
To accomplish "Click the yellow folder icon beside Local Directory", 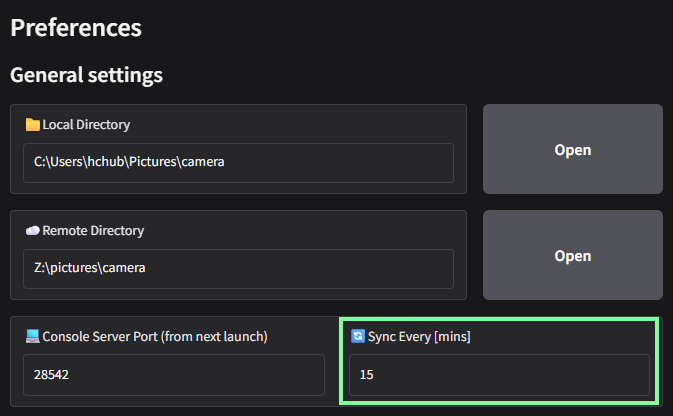I will 33,124.
